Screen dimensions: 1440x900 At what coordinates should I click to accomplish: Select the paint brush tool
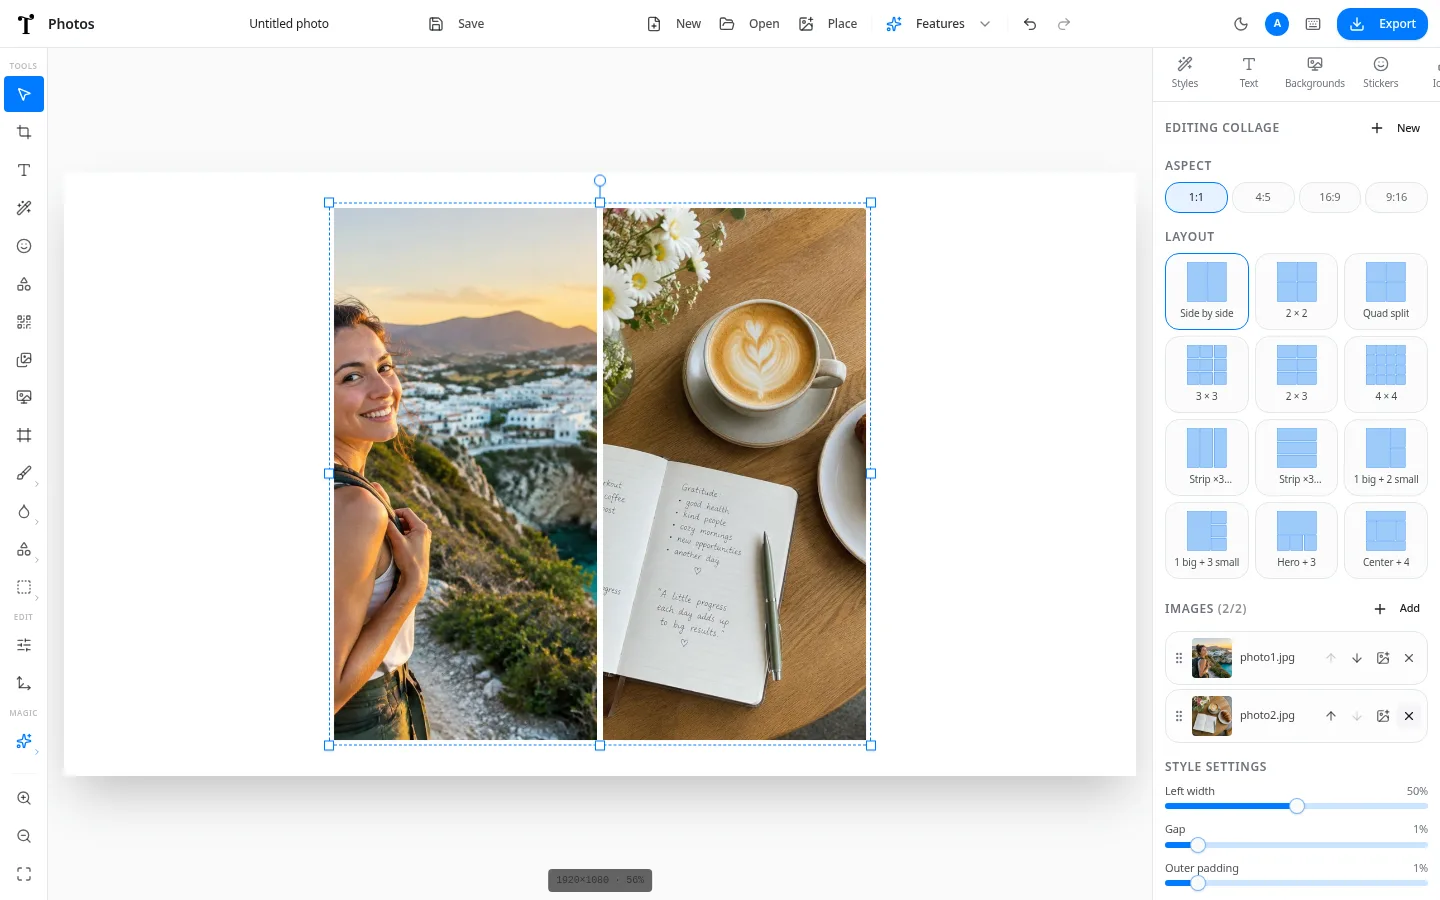tap(24, 473)
